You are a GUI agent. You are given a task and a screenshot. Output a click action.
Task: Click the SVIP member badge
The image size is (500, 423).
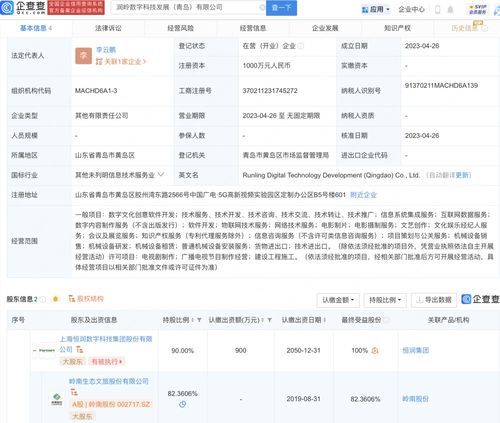pyautogui.click(x=477, y=9)
